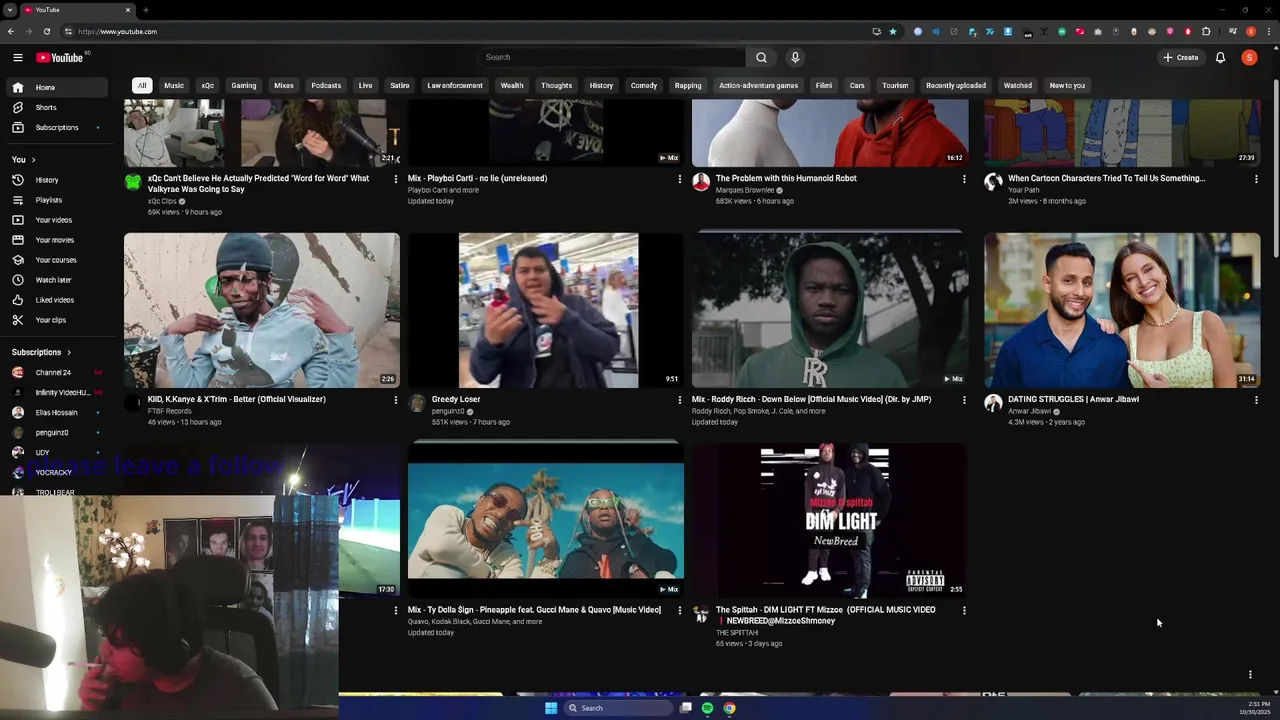This screenshot has width=1280, height=720.
Task: Click the Marques Brownlee channel name
Action: [x=745, y=190]
